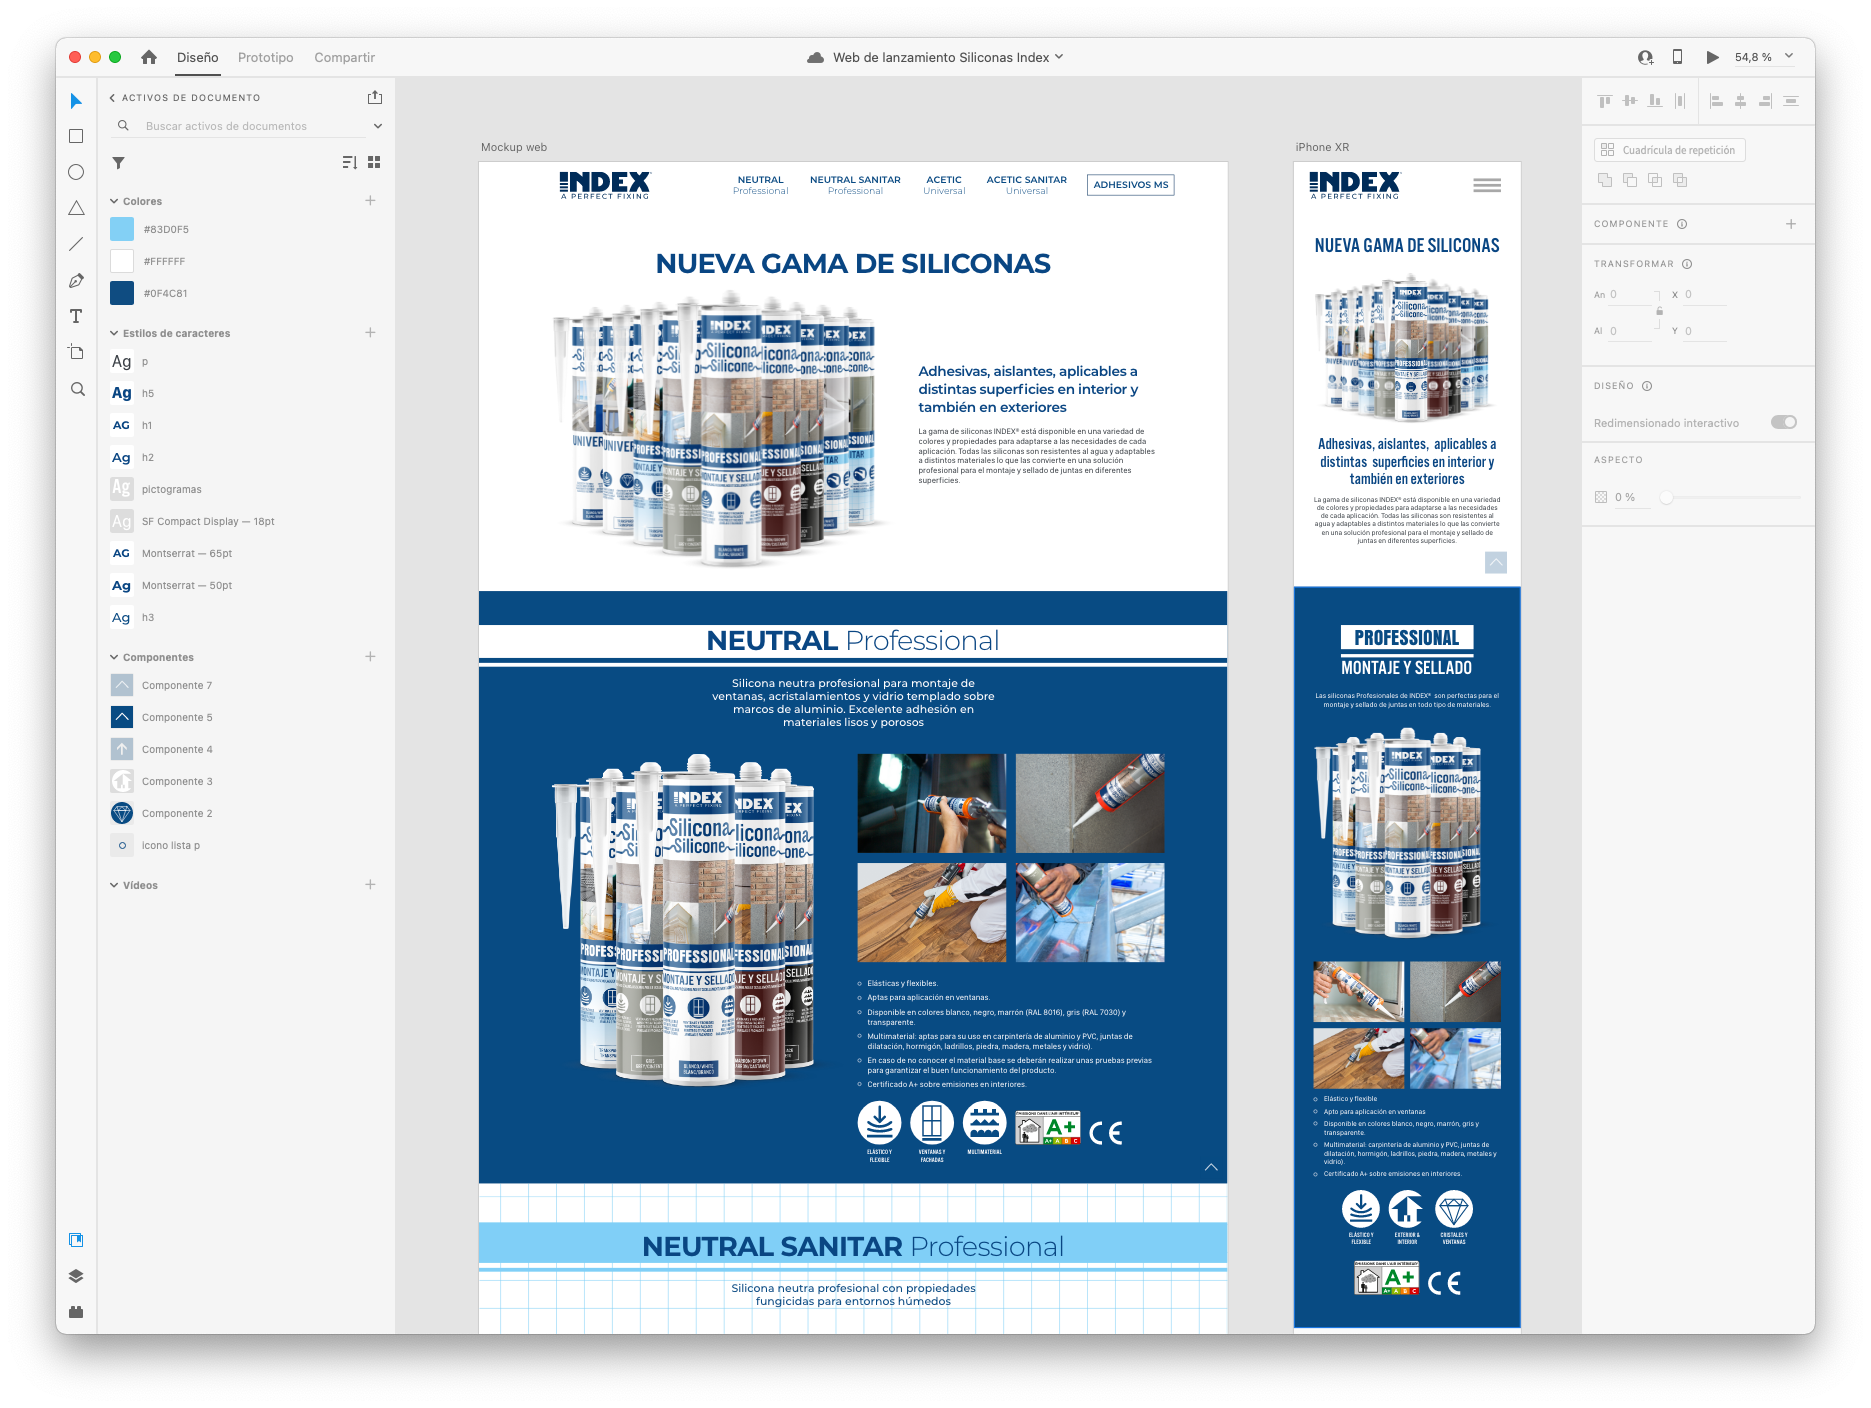The image size is (1871, 1408).
Task: Select the Select arrow tool
Action: point(76,101)
